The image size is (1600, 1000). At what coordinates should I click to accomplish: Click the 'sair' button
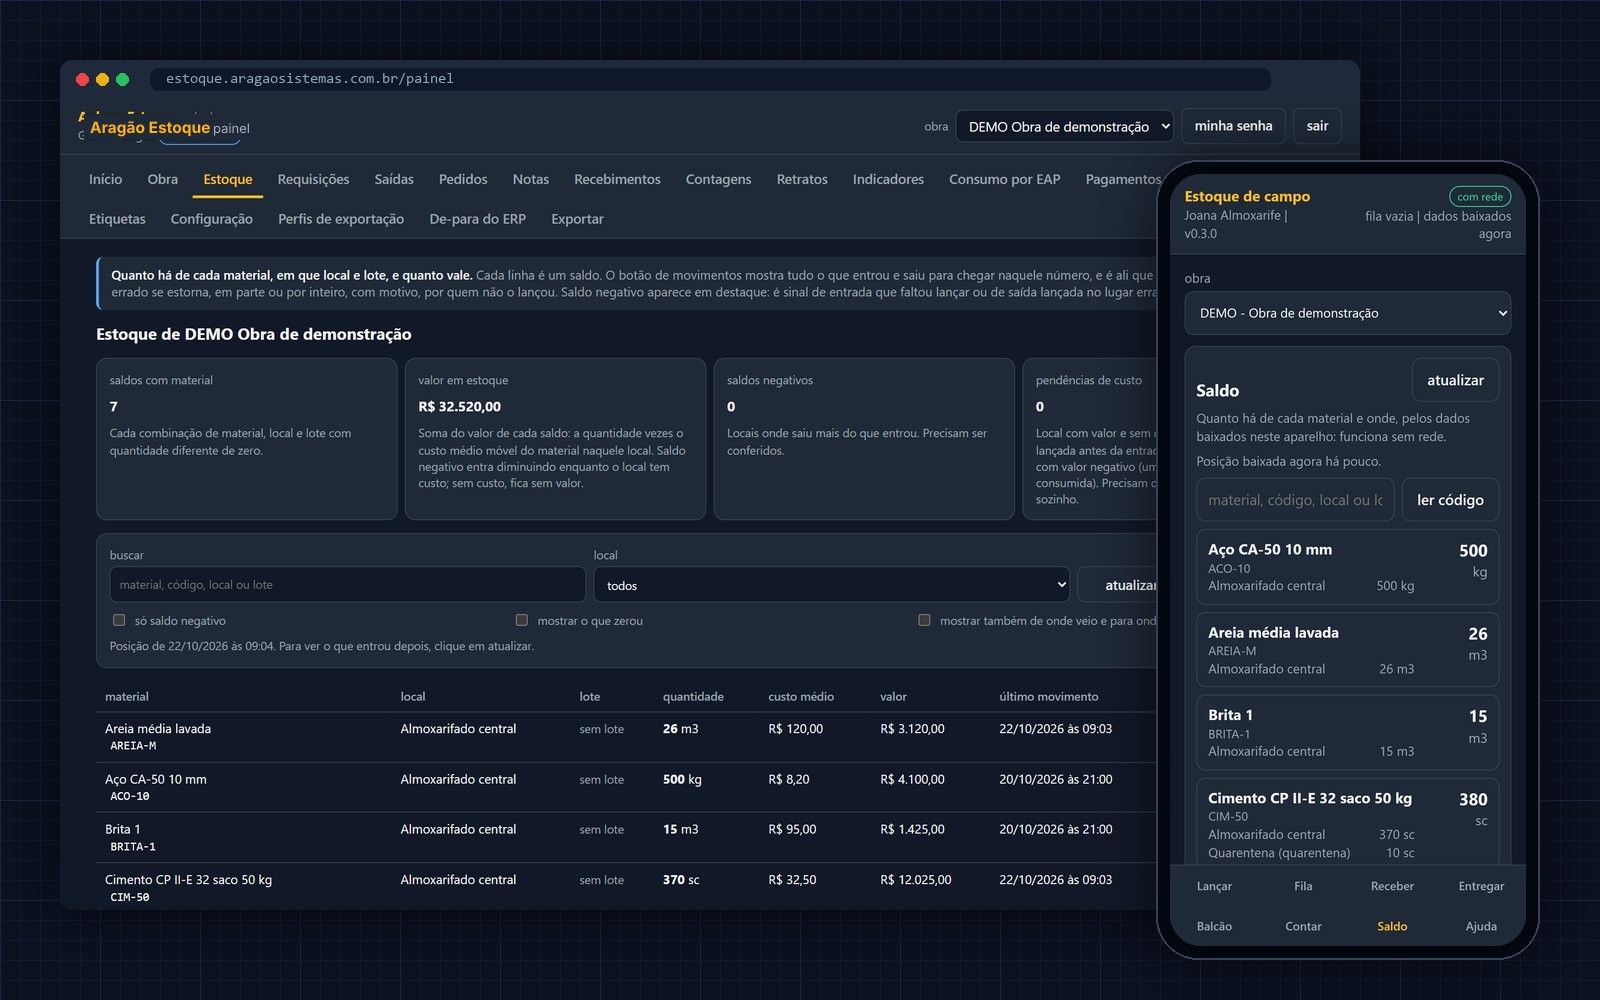pyautogui.click(x=1317, y=126)
